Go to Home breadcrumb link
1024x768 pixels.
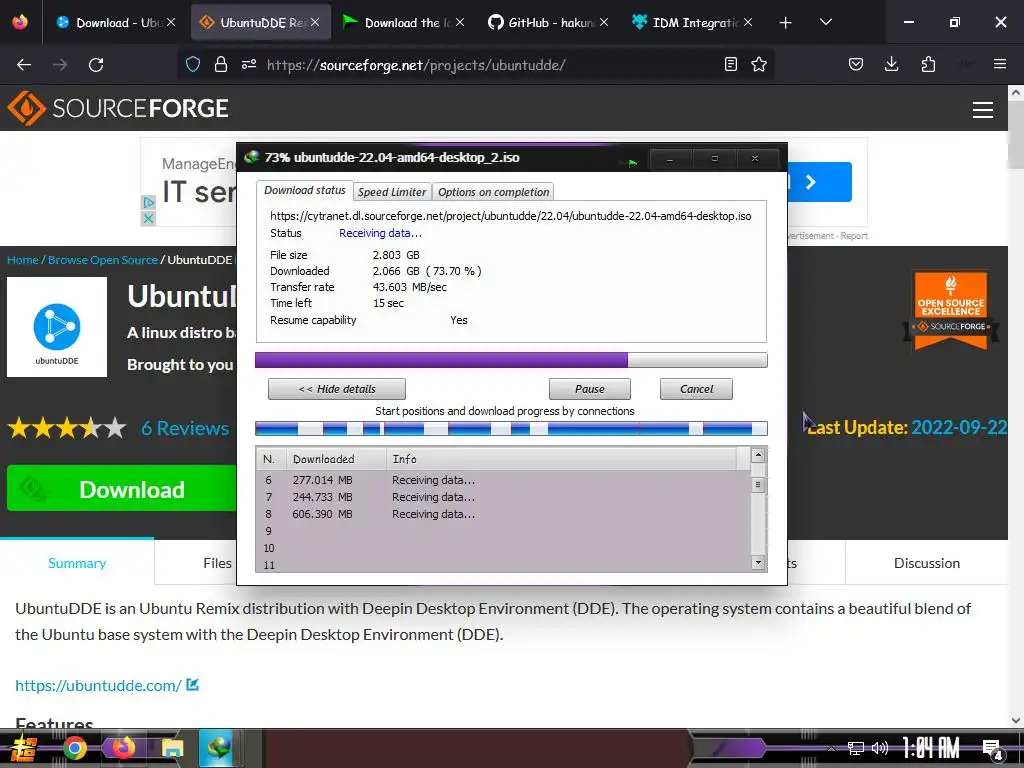tap(23, 260)
